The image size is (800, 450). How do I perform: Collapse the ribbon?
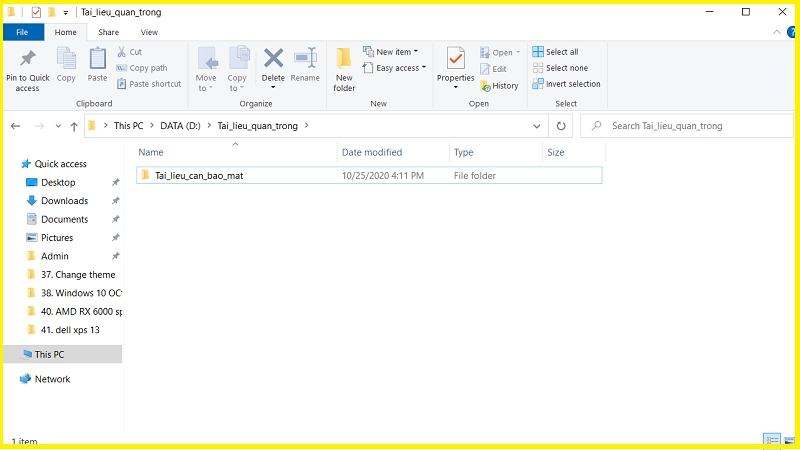777,32
